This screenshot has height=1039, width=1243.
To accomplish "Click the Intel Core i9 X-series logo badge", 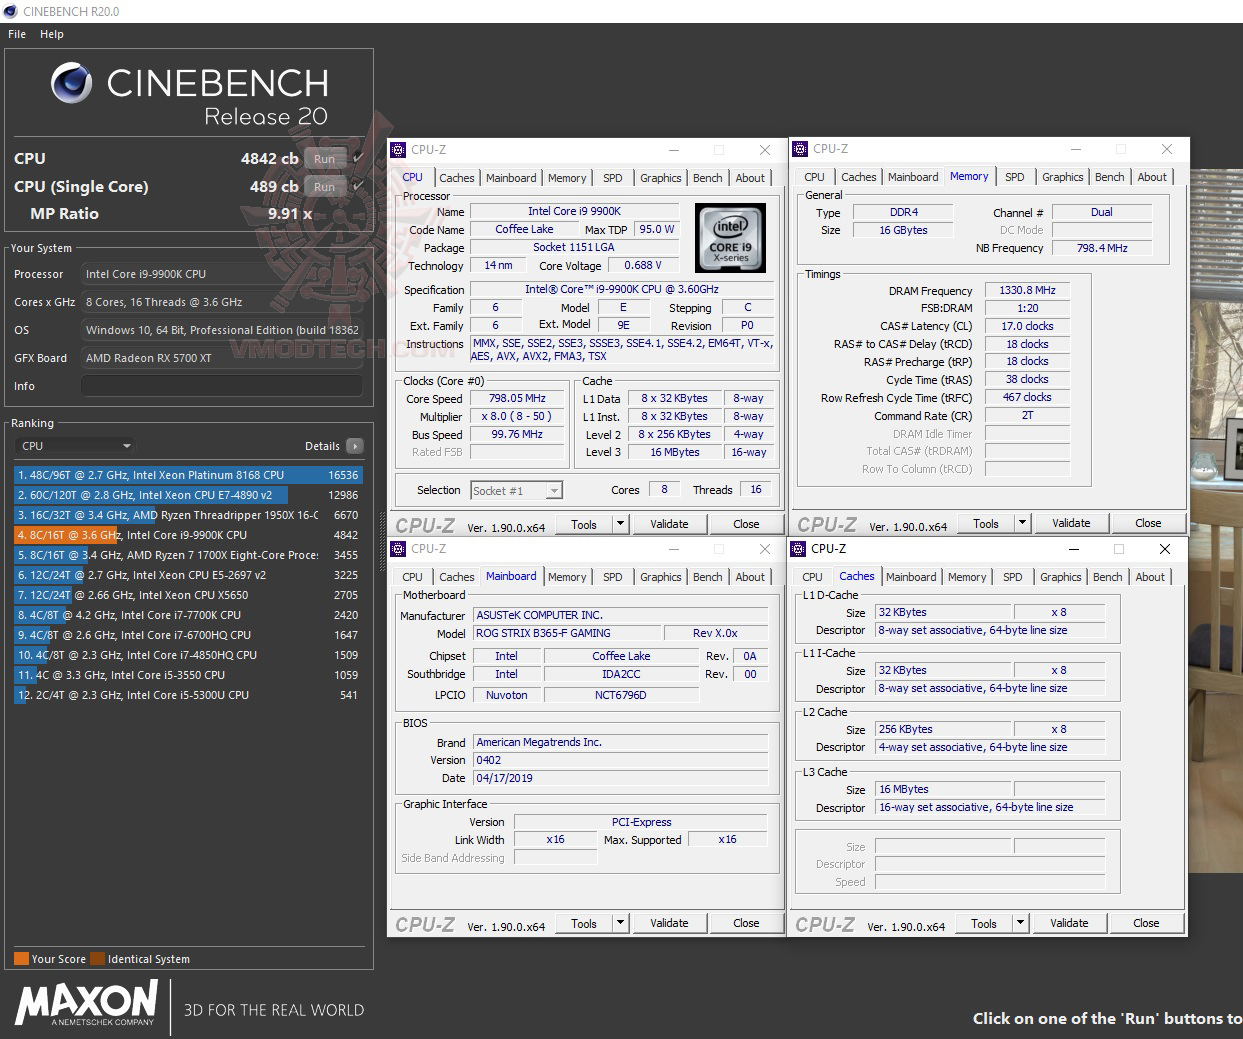I will tap(730, 238).
